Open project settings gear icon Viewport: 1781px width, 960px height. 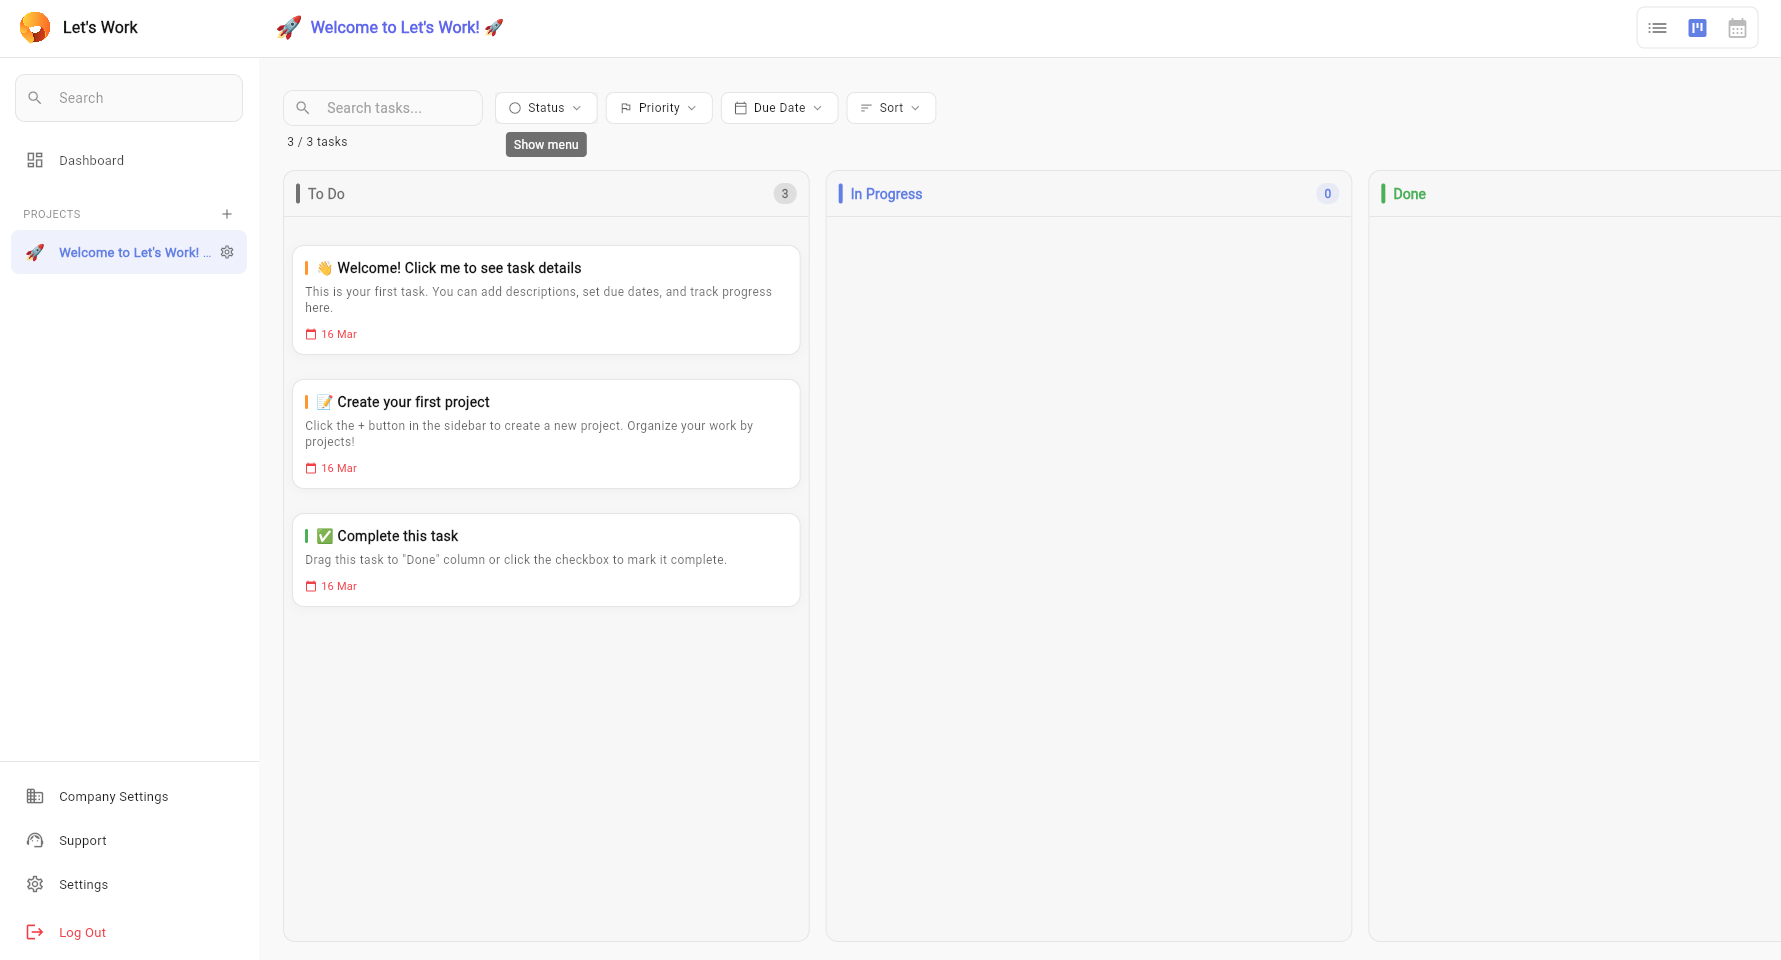[x=227, y=252]
